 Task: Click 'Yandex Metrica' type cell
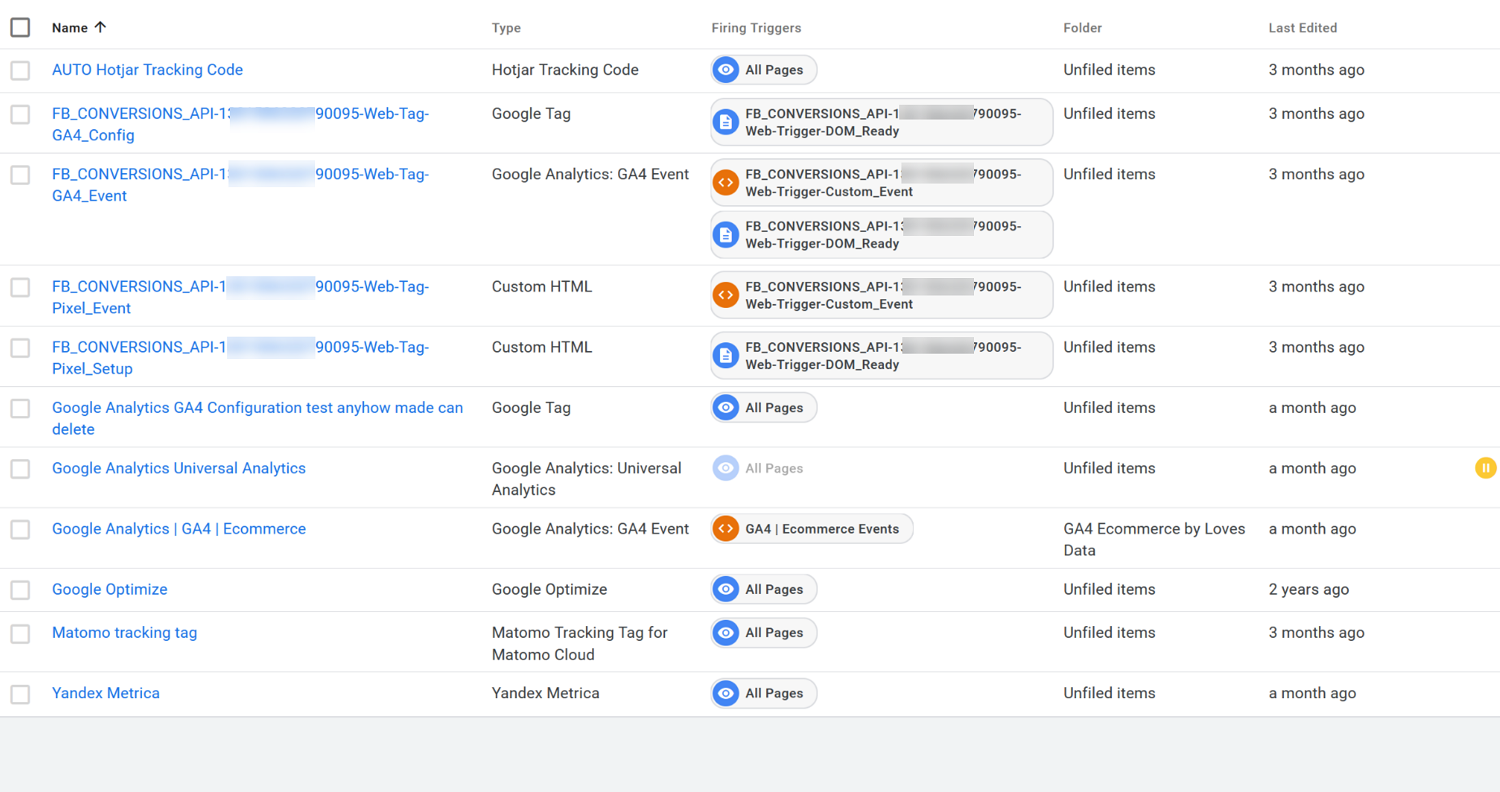coord(546,693)
